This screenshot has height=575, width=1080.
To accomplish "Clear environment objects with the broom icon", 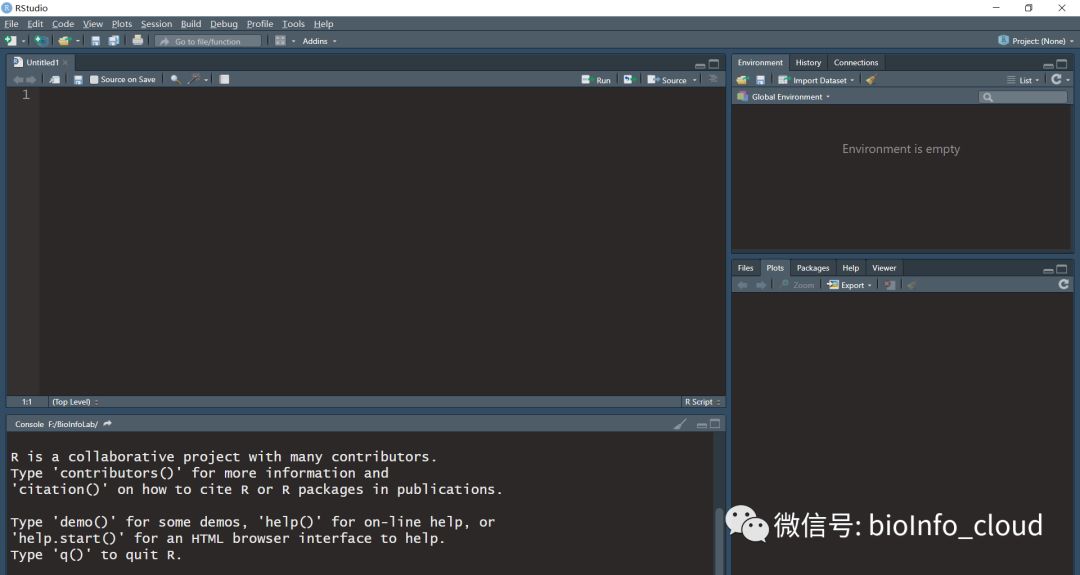I will pos(871,81).
